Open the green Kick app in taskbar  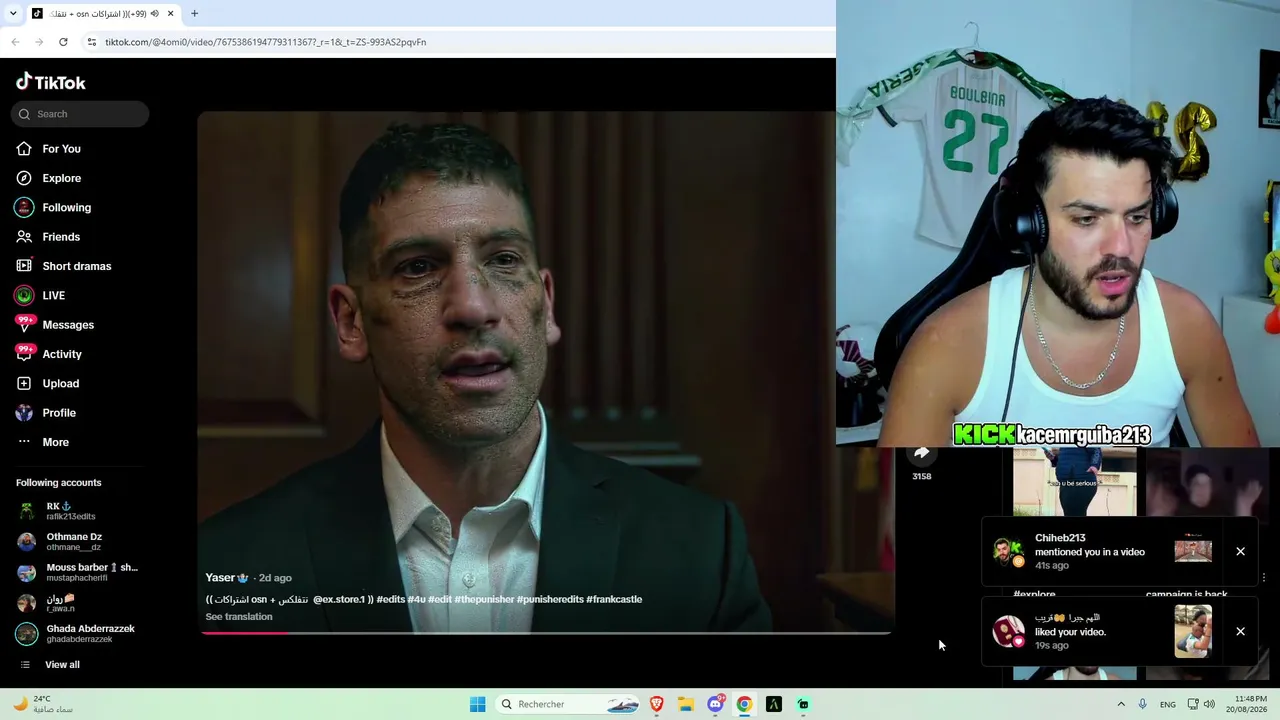803,704
